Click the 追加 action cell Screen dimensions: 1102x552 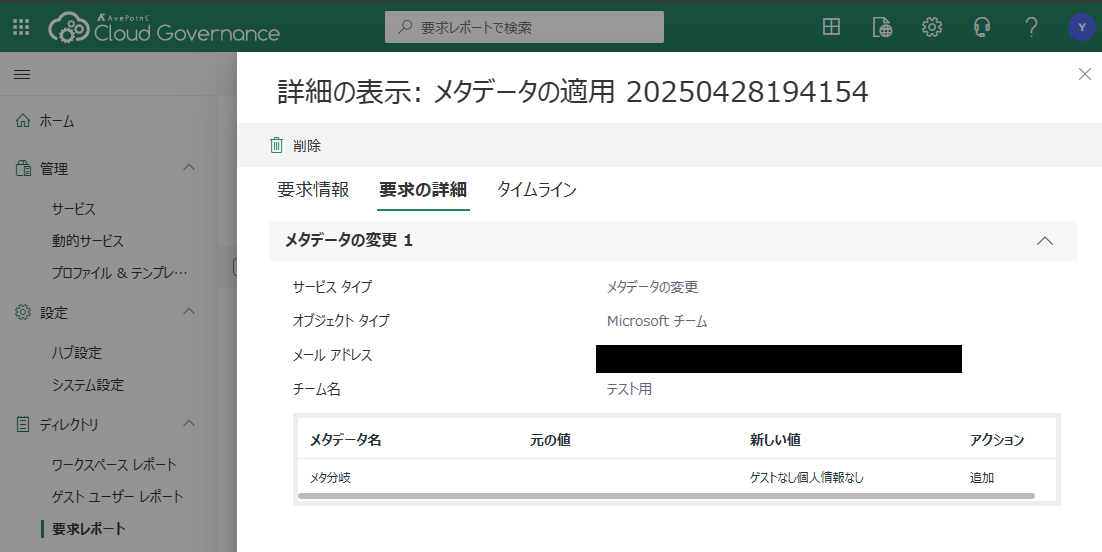point(982,477)
